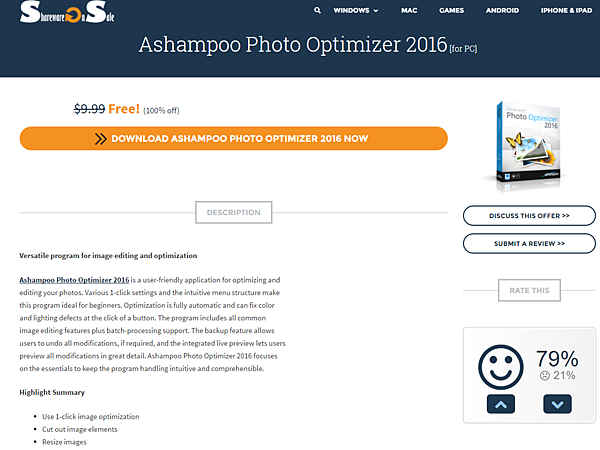Open the Android category
This screenshot has height=450, width=600.
(x=502, y=10)
